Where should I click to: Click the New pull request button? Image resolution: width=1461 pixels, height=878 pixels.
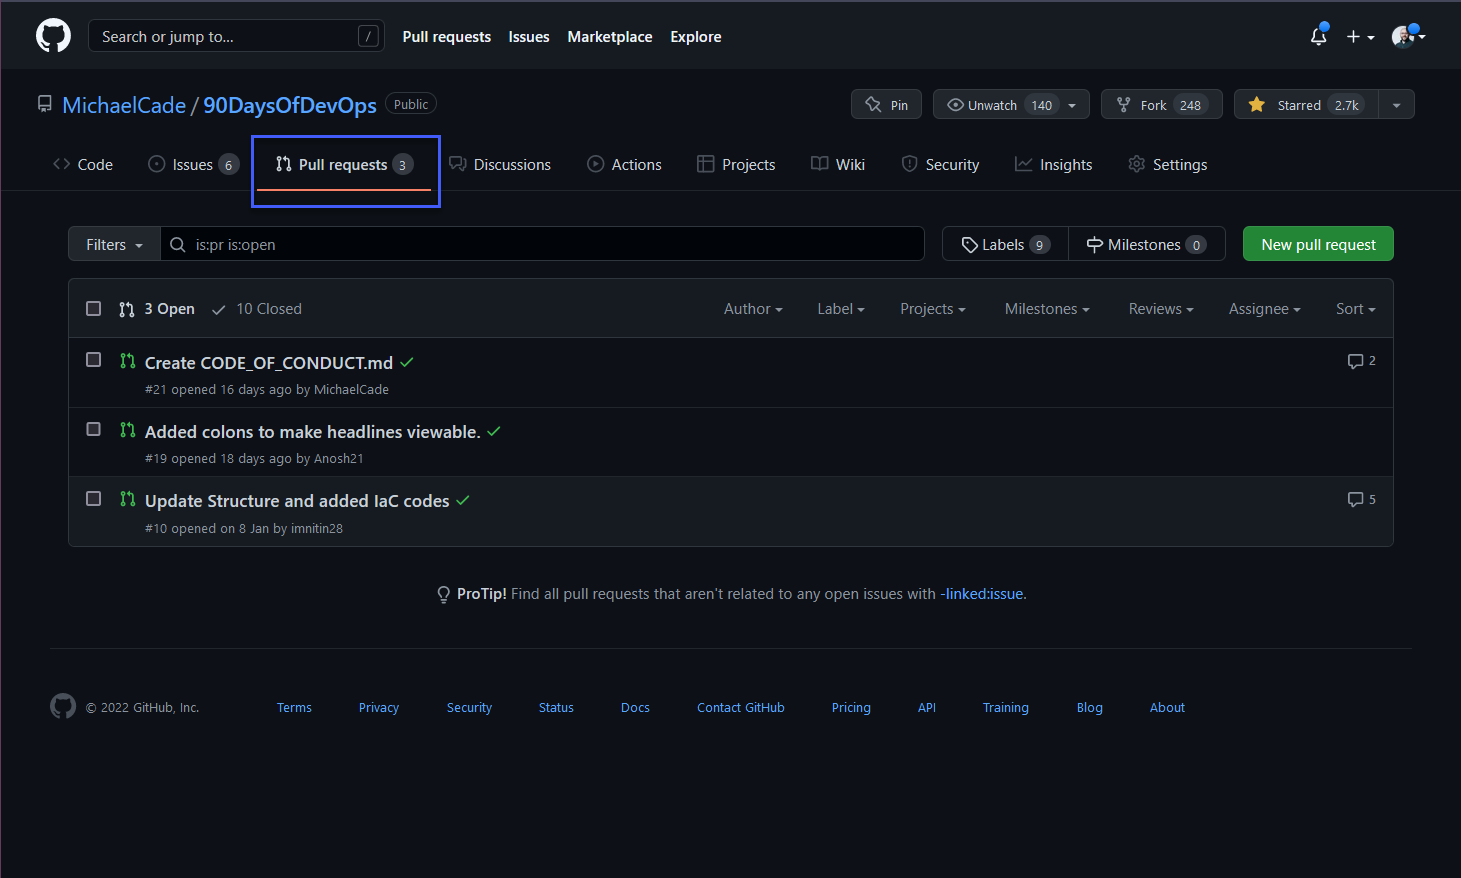[x=1317, y=243]
